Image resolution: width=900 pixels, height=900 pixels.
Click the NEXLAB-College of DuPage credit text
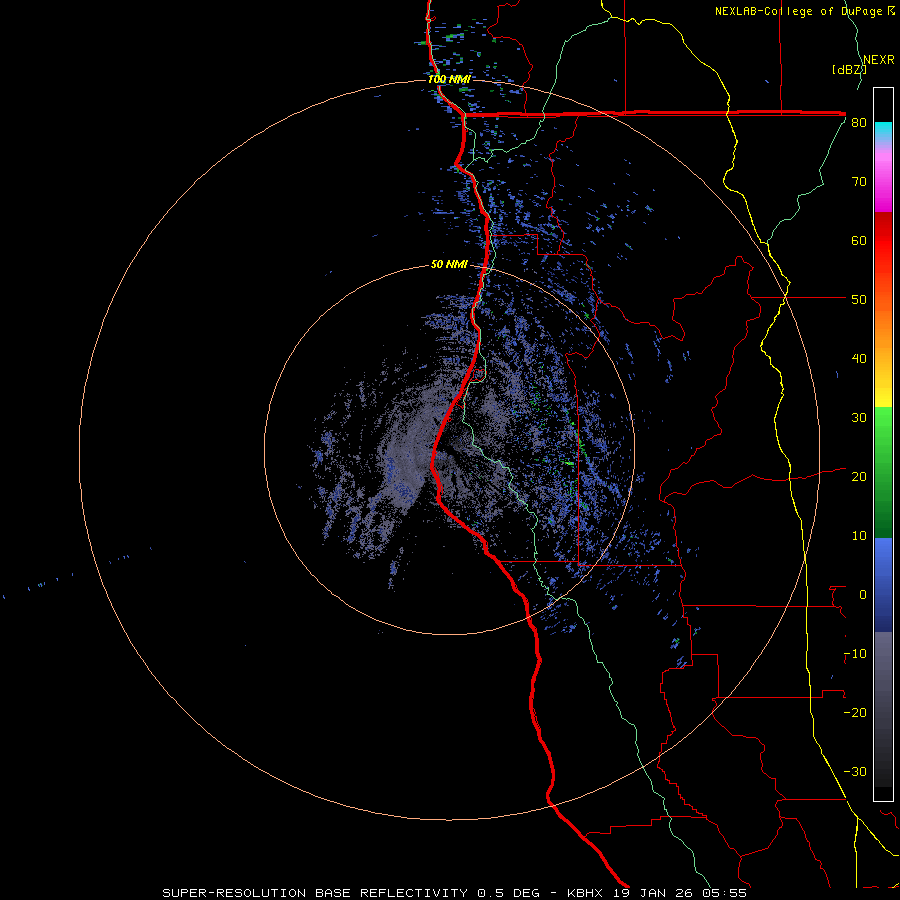800,11
